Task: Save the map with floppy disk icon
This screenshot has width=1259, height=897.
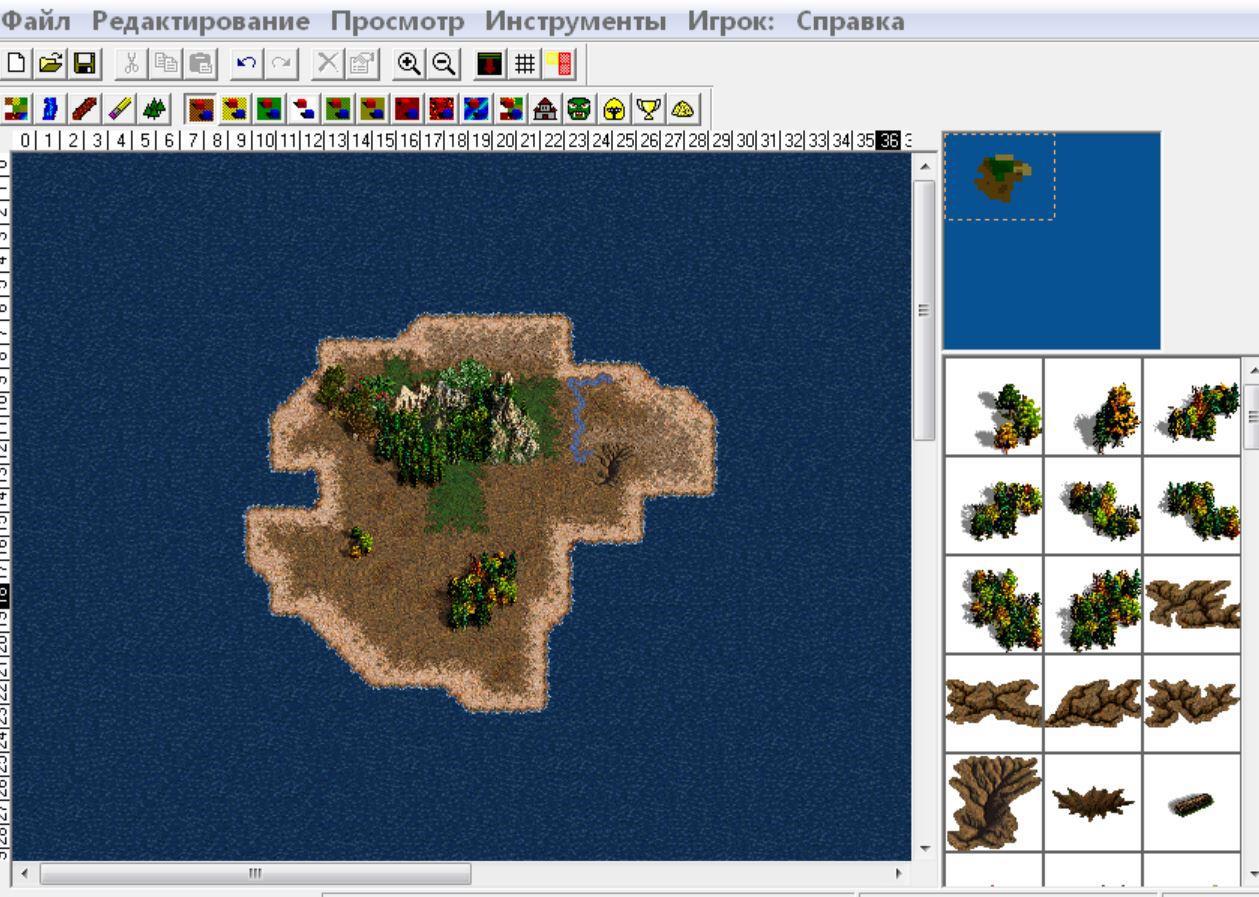Action: pyautogui.click(x=85, y=63)
